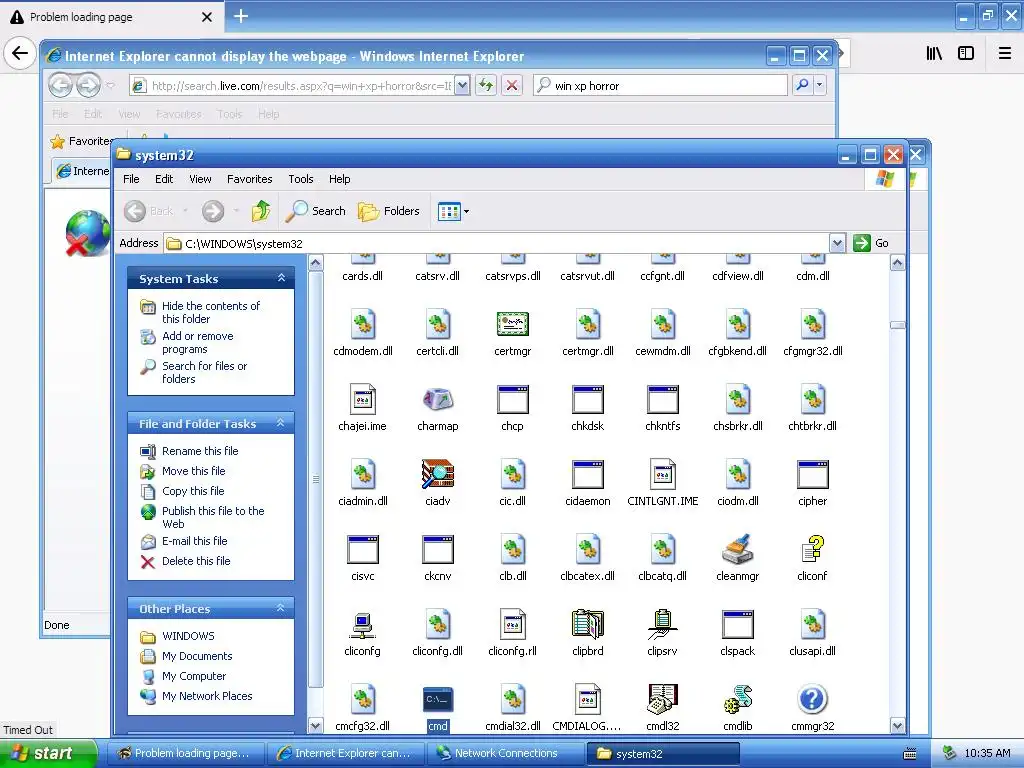Select the chkdsk program icon

[588, 400]
